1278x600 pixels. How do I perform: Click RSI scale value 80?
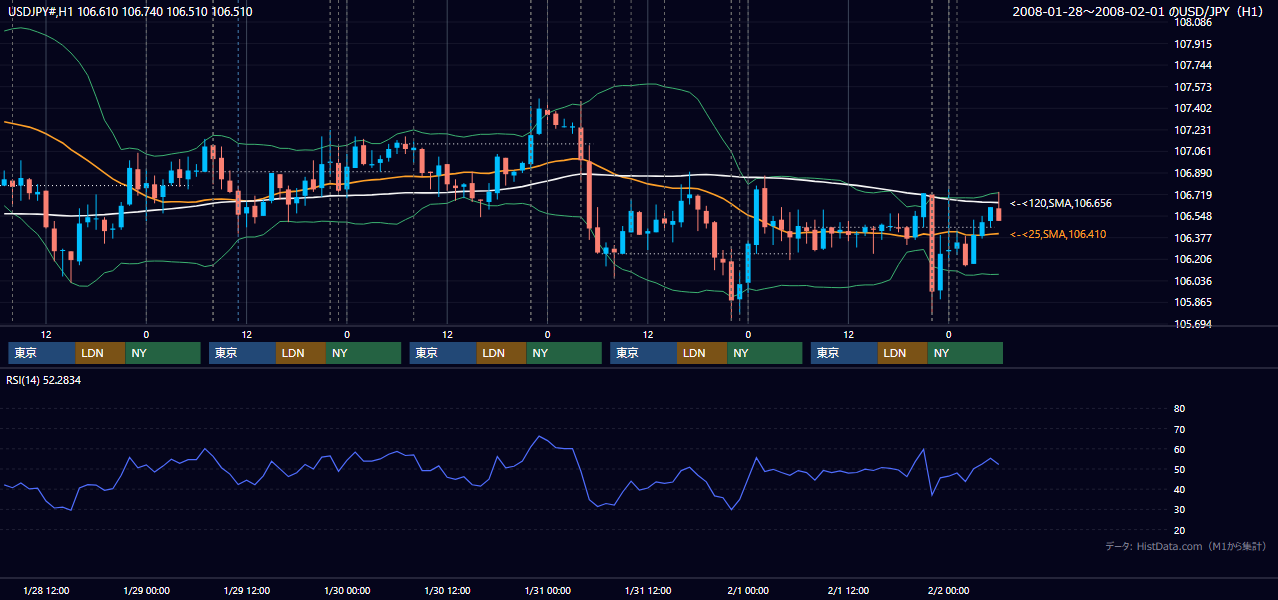tap(1179, 409)
